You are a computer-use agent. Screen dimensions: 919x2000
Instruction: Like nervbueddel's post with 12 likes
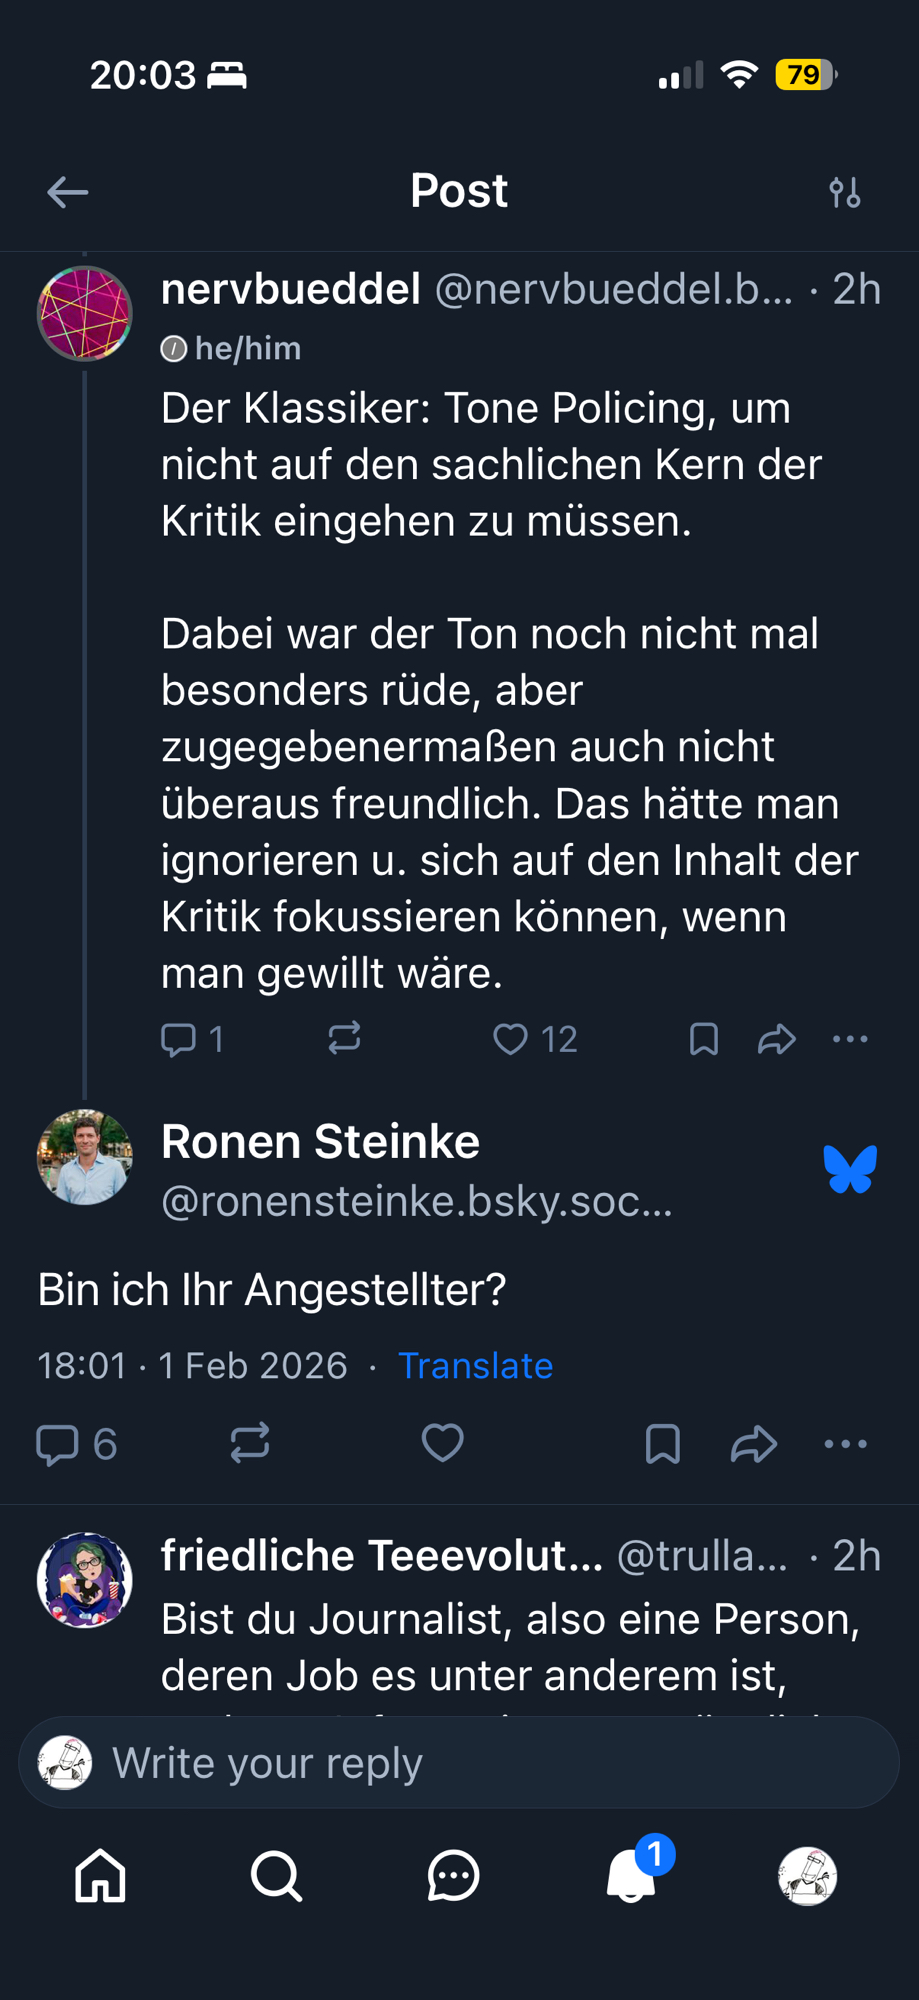pyautogui.click(x=511, y=1039)
